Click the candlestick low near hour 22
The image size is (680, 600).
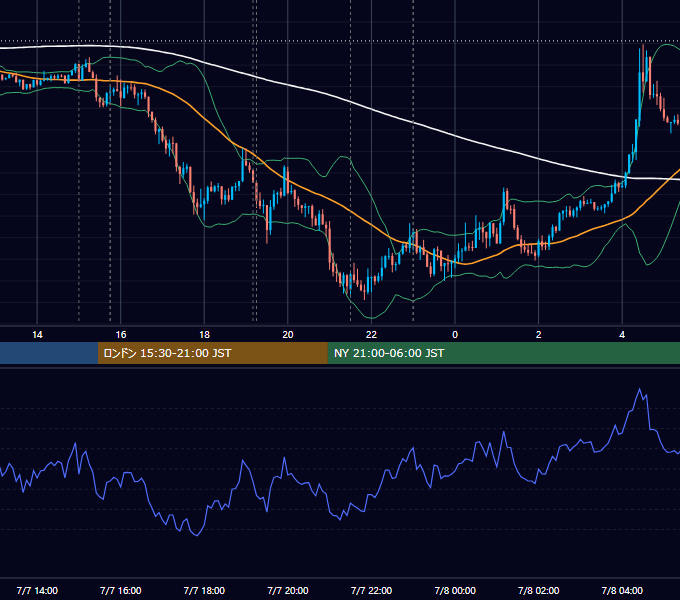pyautogui.click(x=365, y=297)
